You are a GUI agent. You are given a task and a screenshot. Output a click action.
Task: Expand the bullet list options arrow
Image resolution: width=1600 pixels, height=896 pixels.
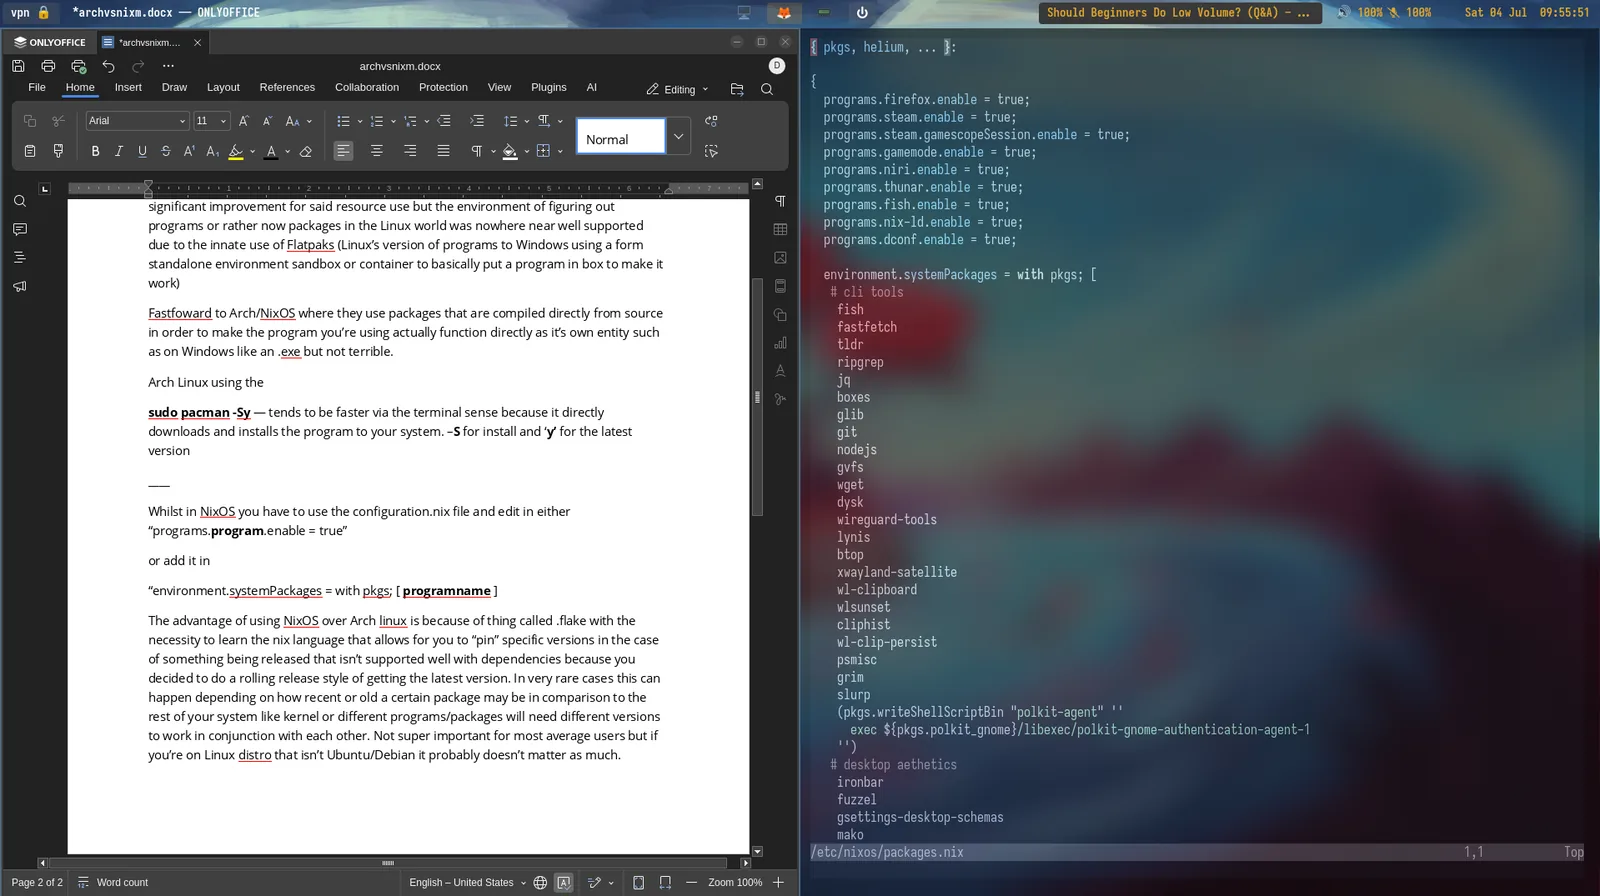pyautogui.click(x=360, y=121)
